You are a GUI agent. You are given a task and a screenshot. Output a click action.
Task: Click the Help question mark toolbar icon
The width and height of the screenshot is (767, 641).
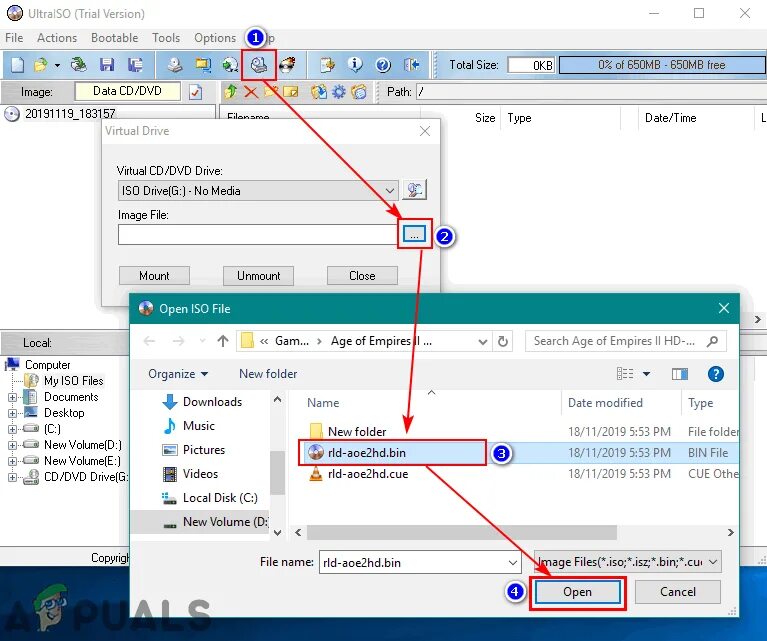383,65
